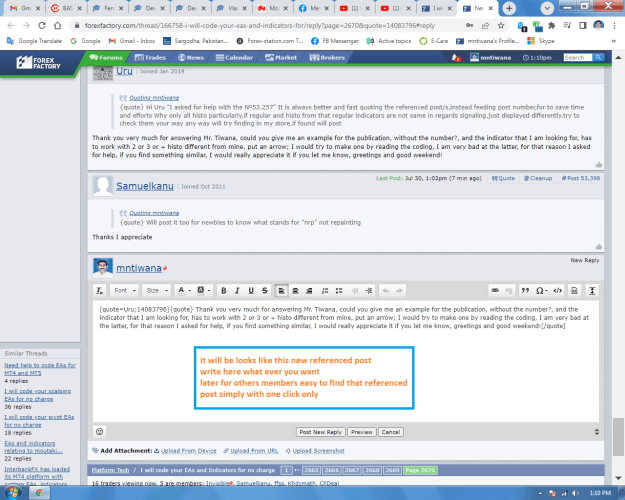
Task: Go to page 2669 in pagination
Action: 392,470
